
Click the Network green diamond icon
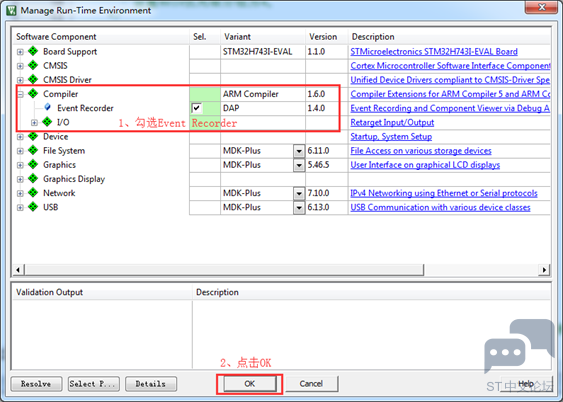coord(33,193)
